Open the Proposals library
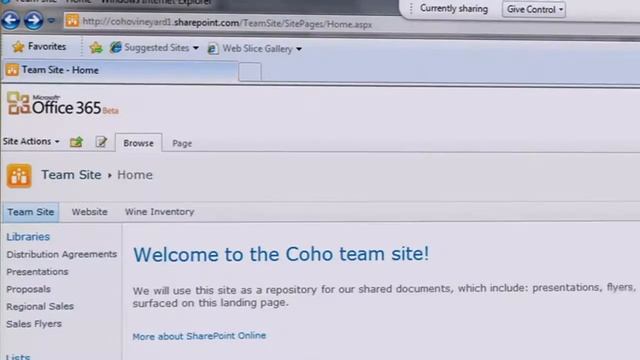 click(x=29, y=289)
